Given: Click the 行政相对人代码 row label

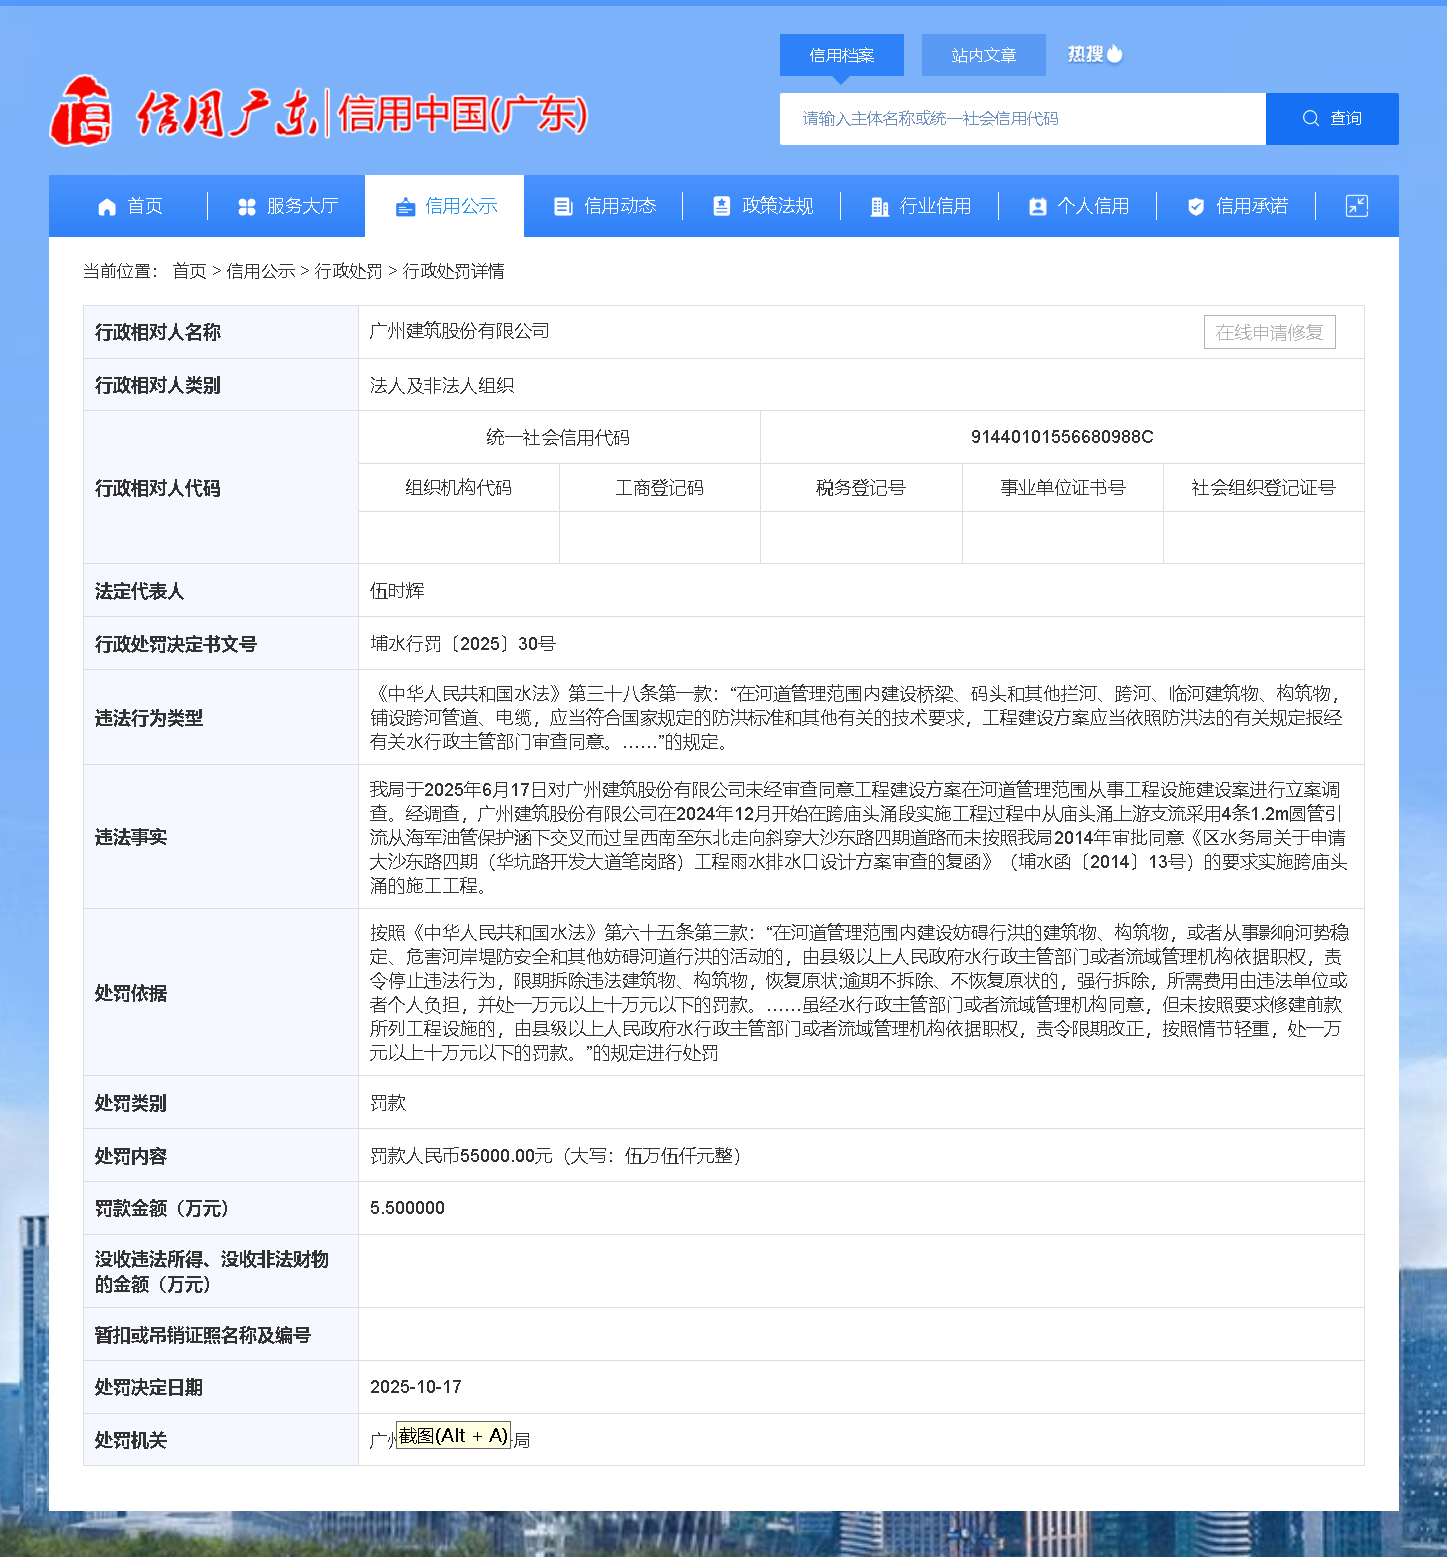Looking at the screenshot, I should (158, 488).
